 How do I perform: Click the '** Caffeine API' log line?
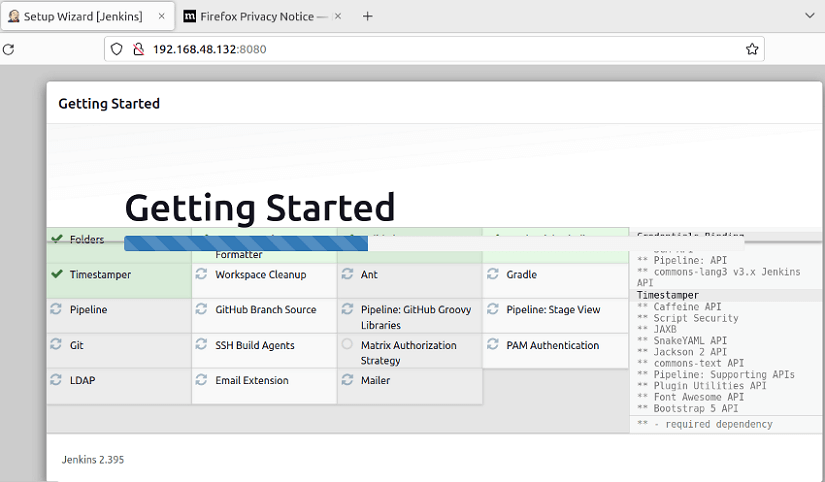click(679, 307)
